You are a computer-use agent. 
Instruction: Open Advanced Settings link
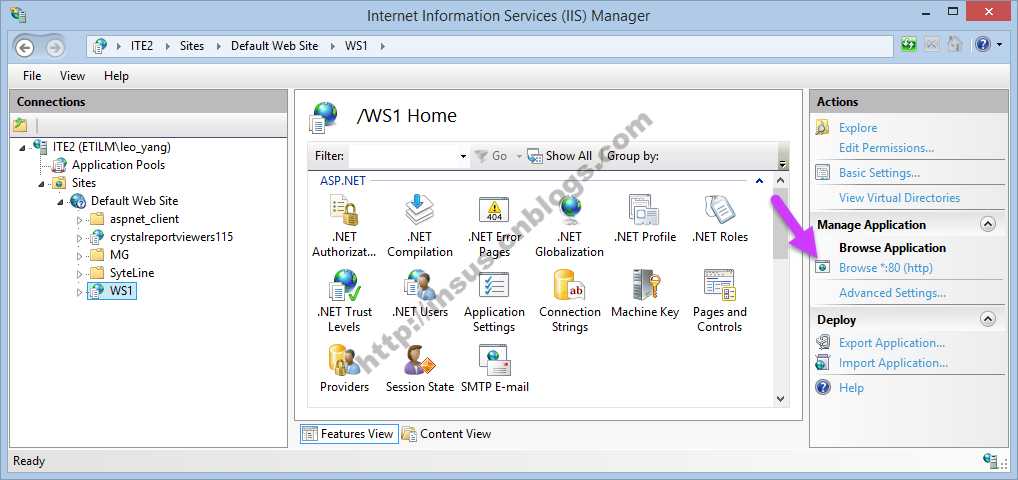pyautogui.click(x=892, y=293)
